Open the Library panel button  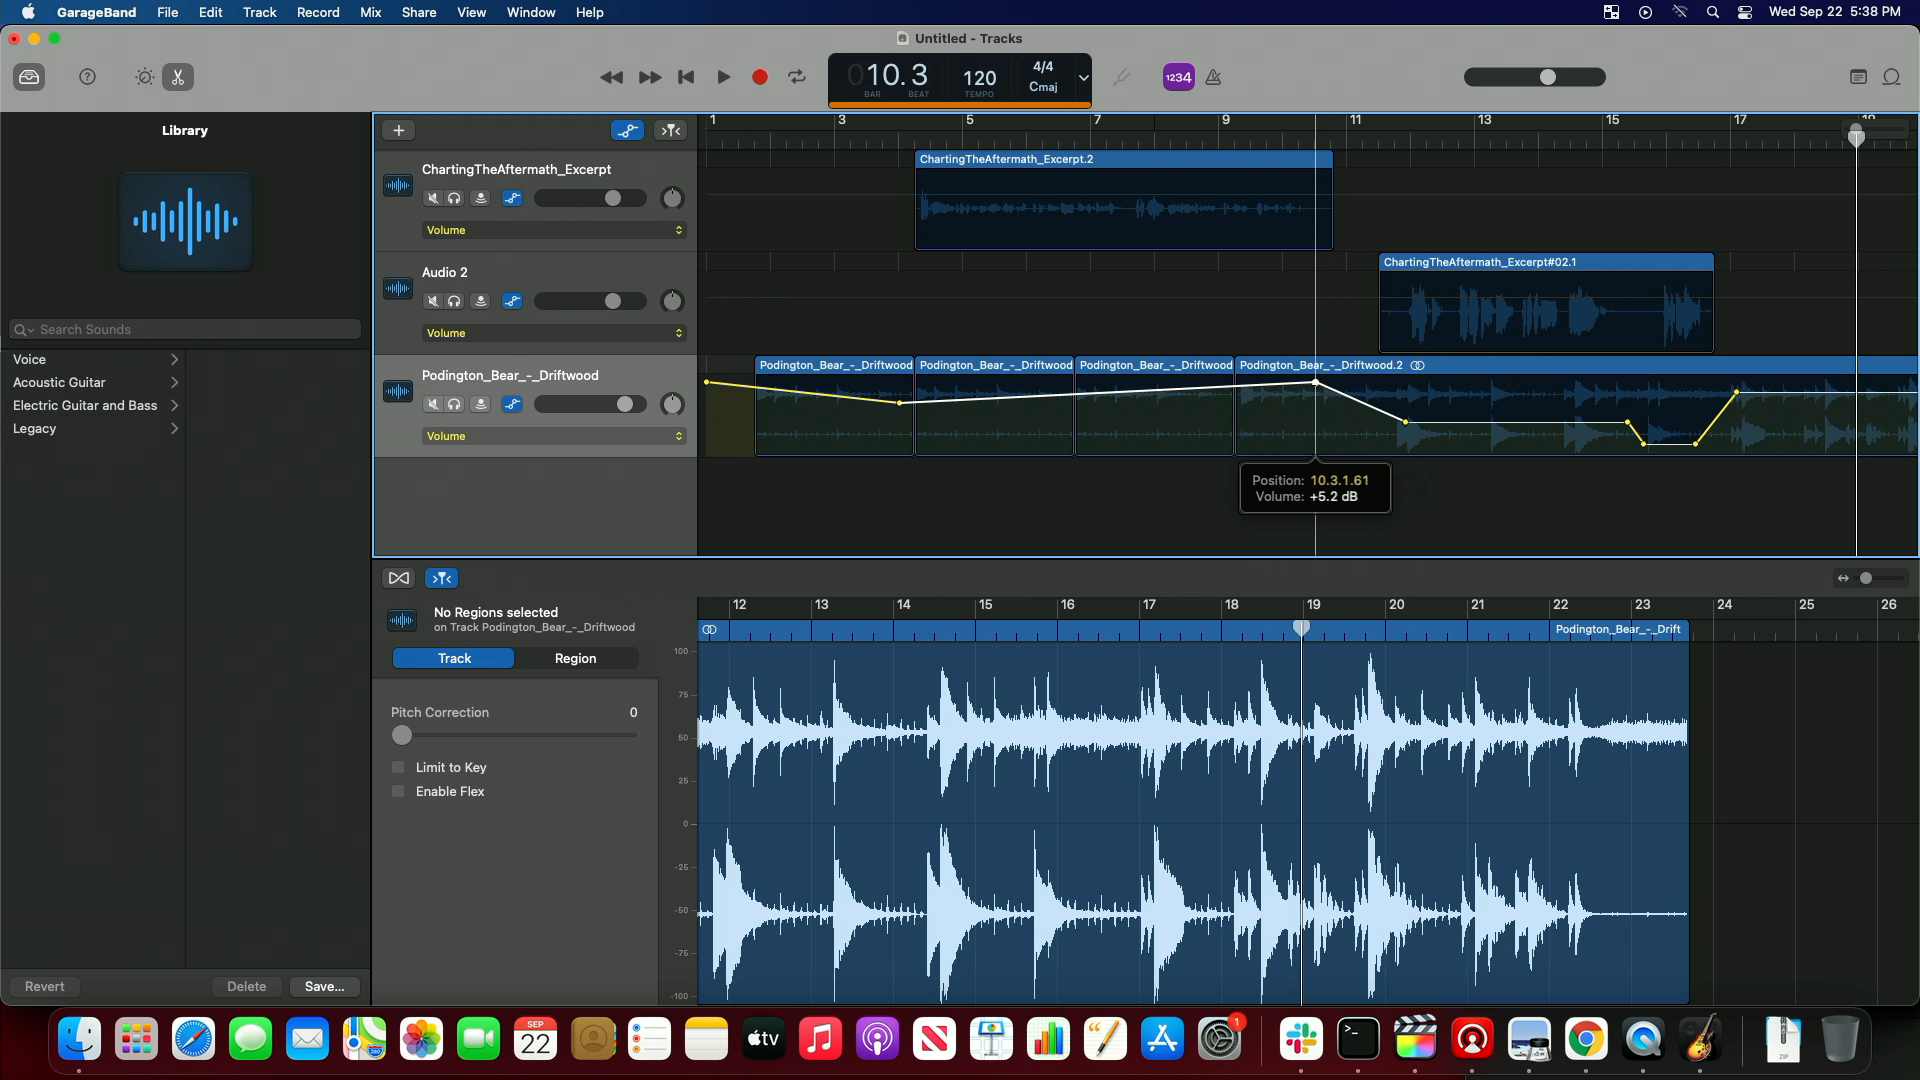[x=29, y=77]
